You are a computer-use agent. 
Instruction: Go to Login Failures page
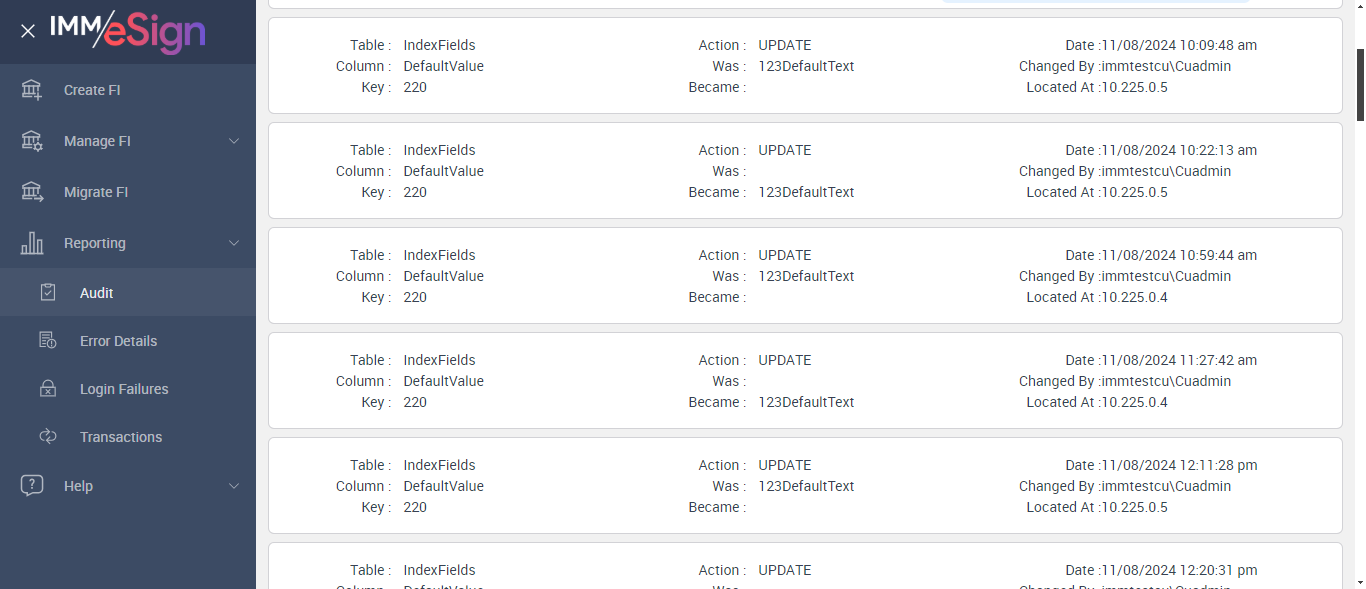pos(124,389)
